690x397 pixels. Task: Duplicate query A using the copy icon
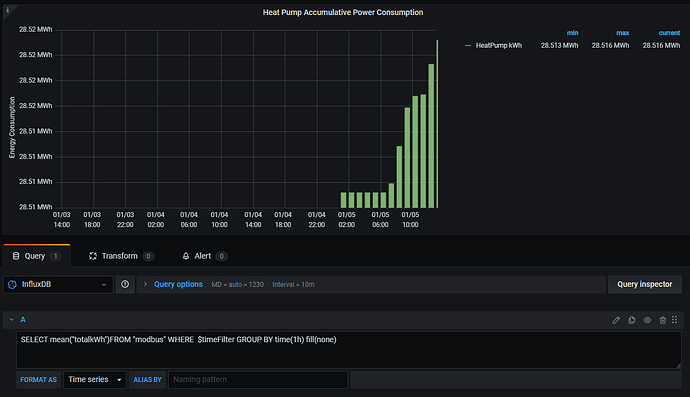pos(631,320)
